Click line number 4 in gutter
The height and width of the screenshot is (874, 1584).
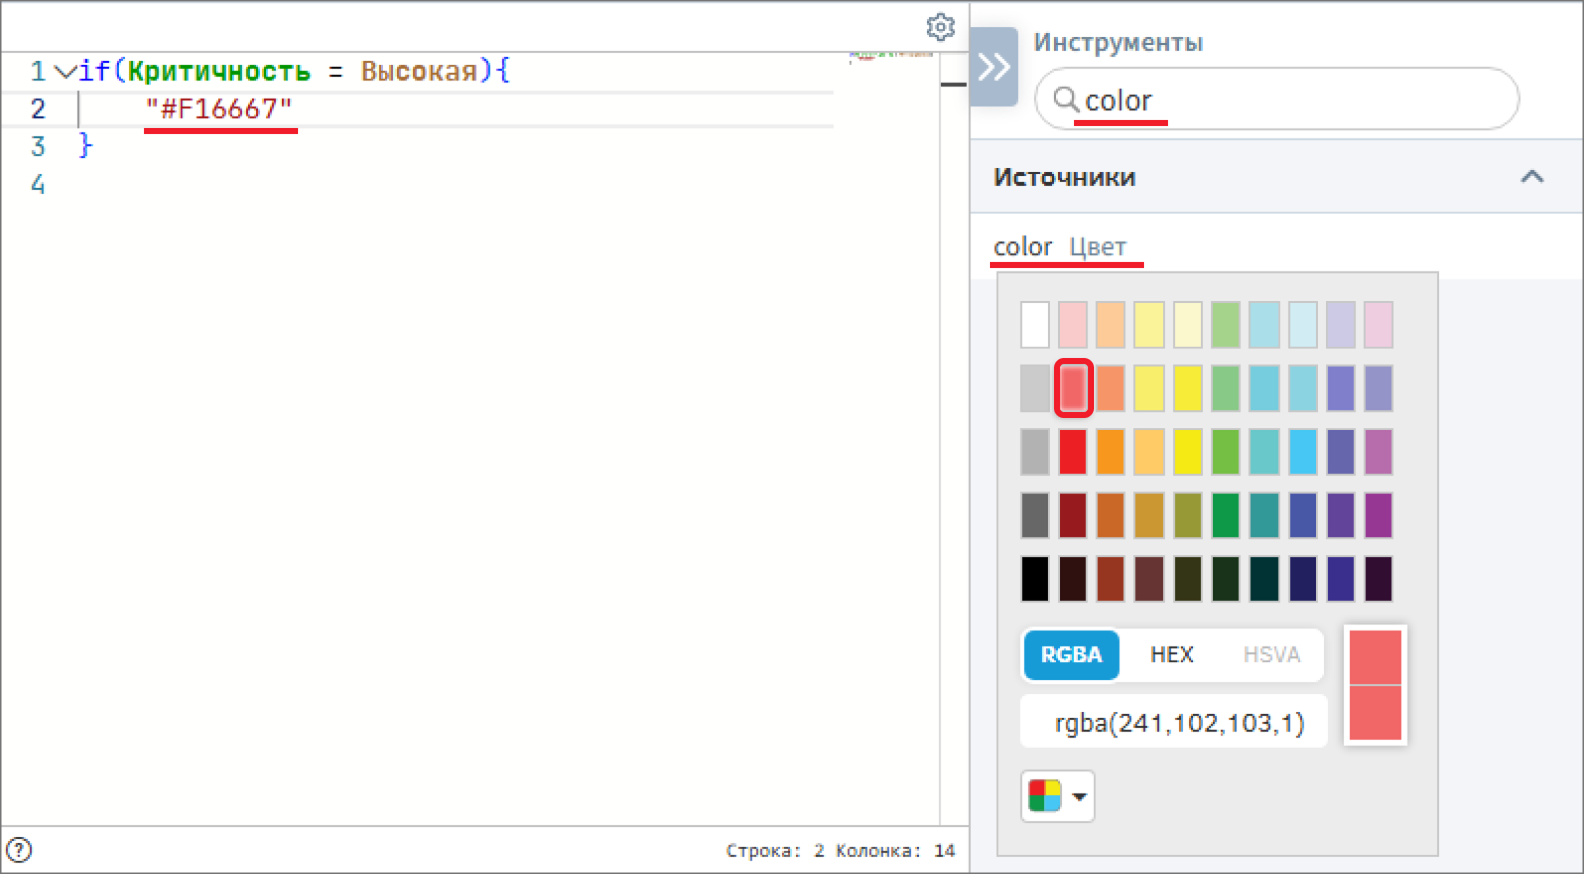point(38,184)
